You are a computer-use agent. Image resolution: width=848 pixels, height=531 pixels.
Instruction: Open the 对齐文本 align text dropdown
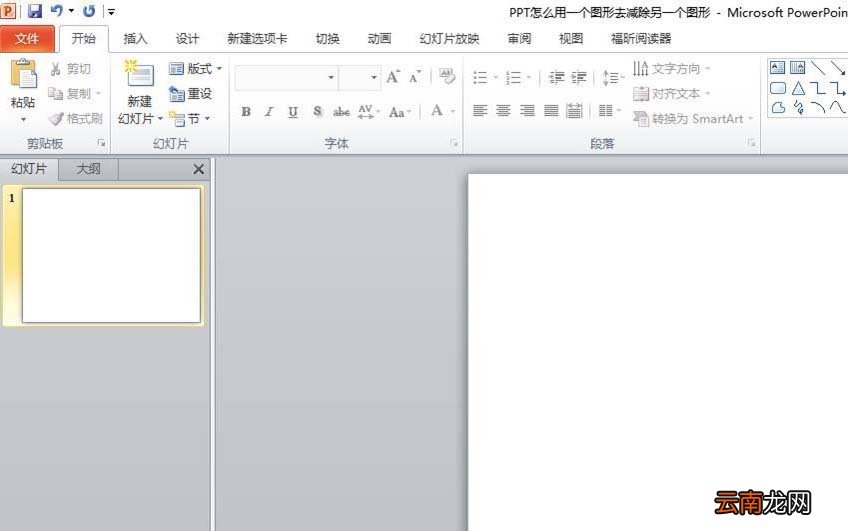point(671,94)
